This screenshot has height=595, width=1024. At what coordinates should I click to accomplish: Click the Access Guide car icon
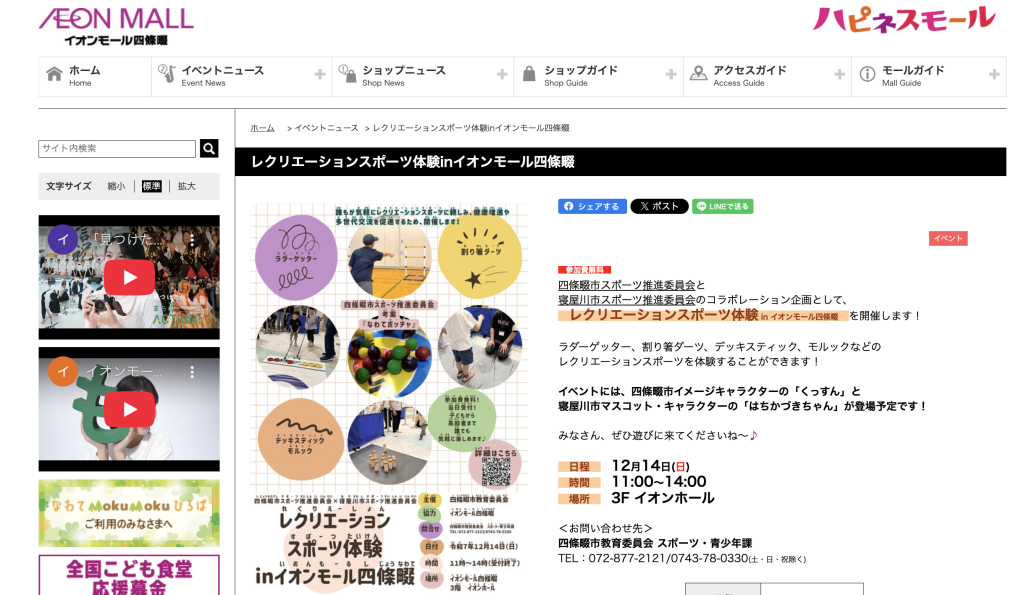697,74
